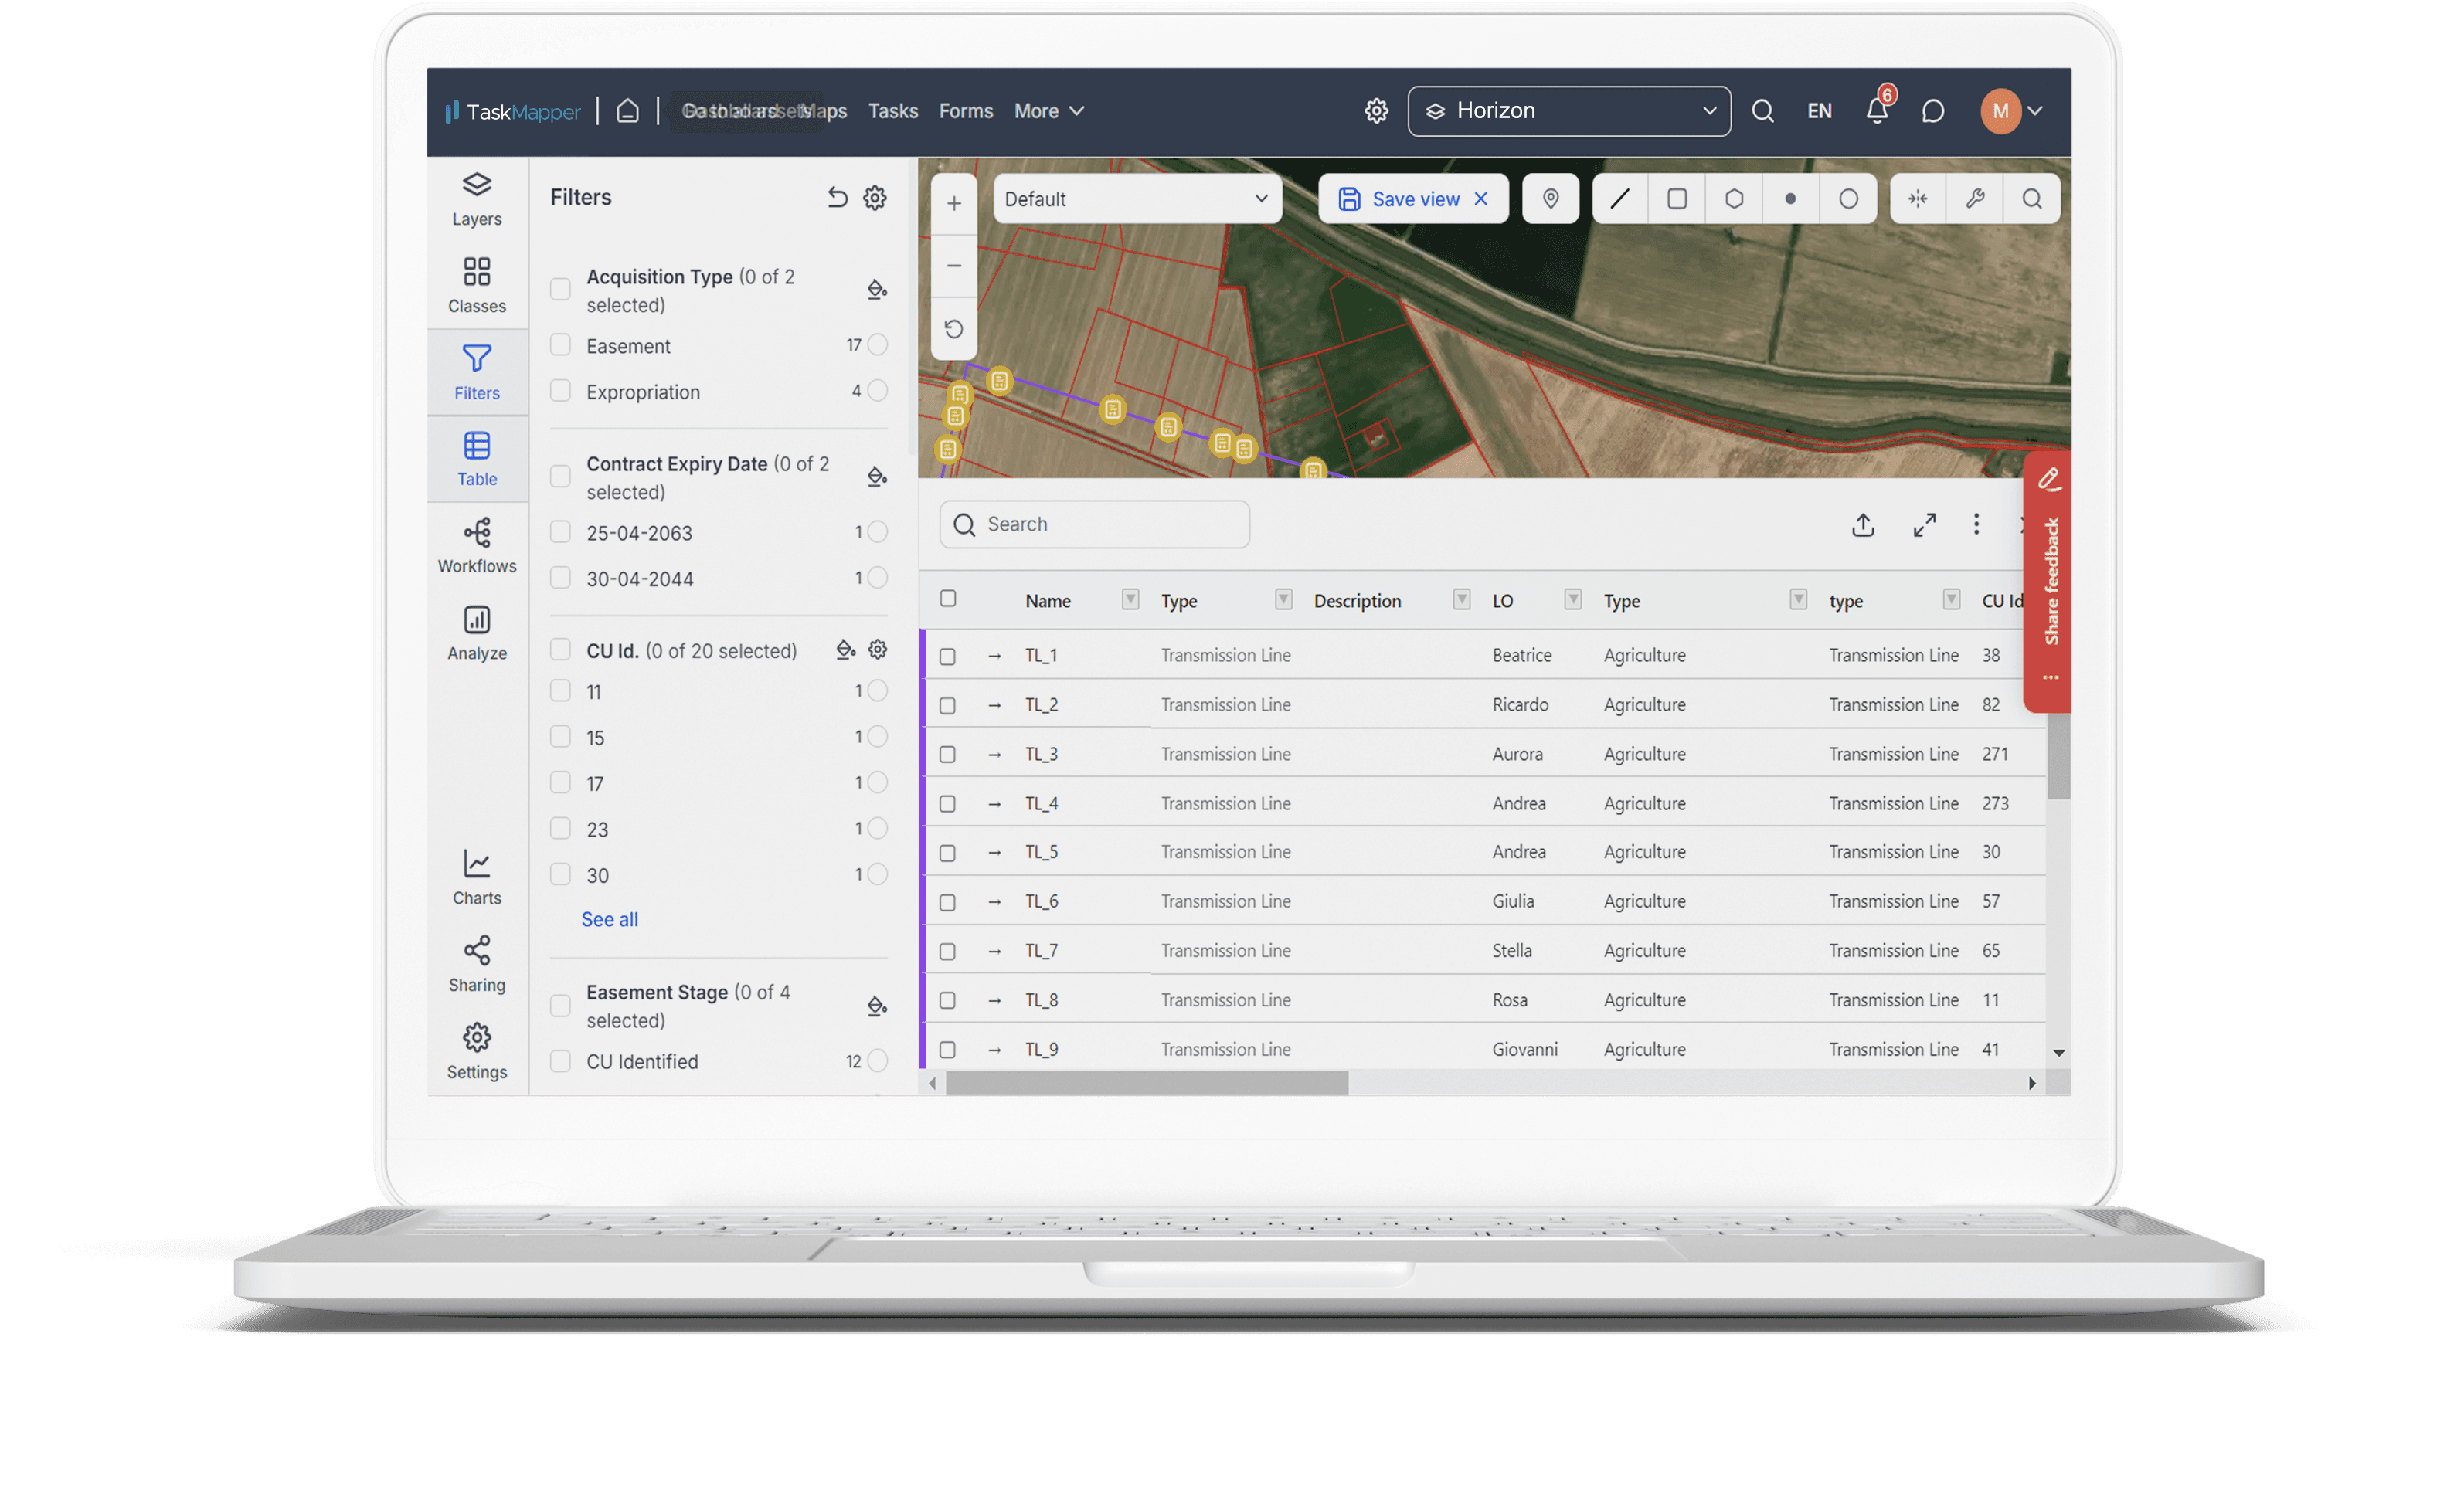
Task: Open the Workflows panel
Action: (475, 545)
